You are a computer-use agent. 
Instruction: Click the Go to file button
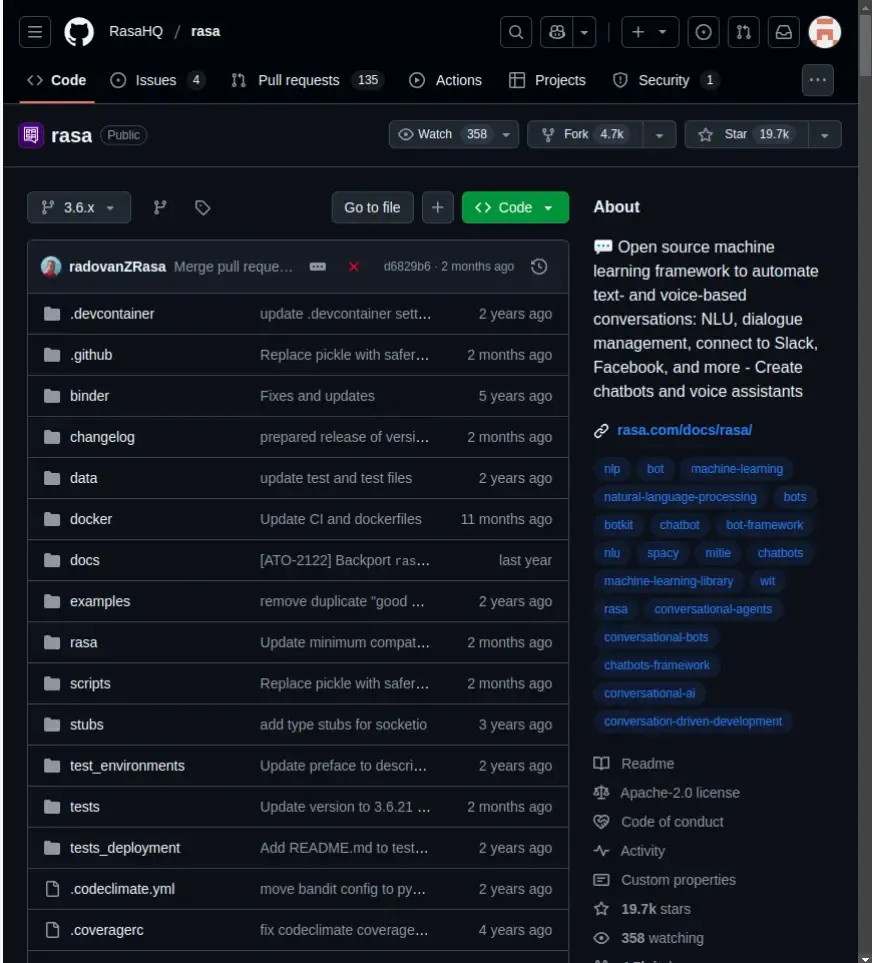click(372, 207)
